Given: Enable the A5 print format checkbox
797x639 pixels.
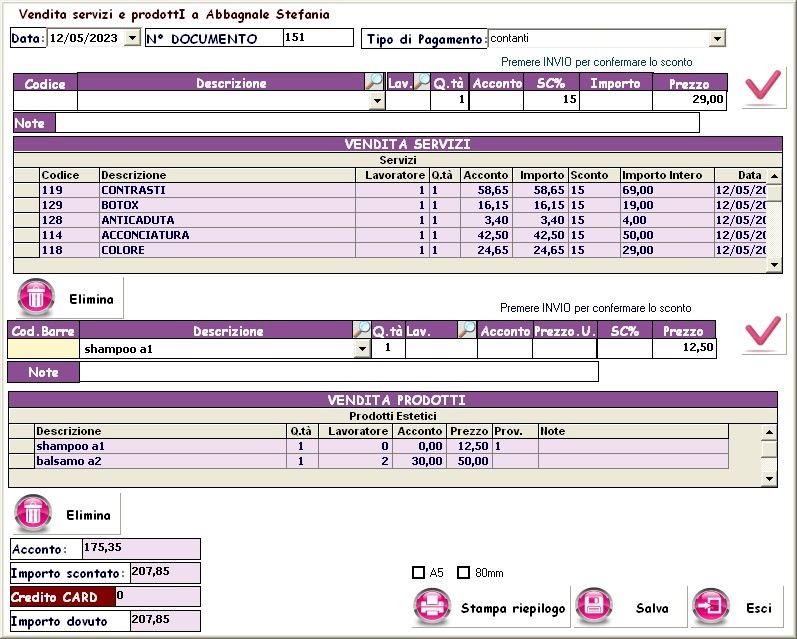Looking at the screenshot, I should [x=418, y=573].
